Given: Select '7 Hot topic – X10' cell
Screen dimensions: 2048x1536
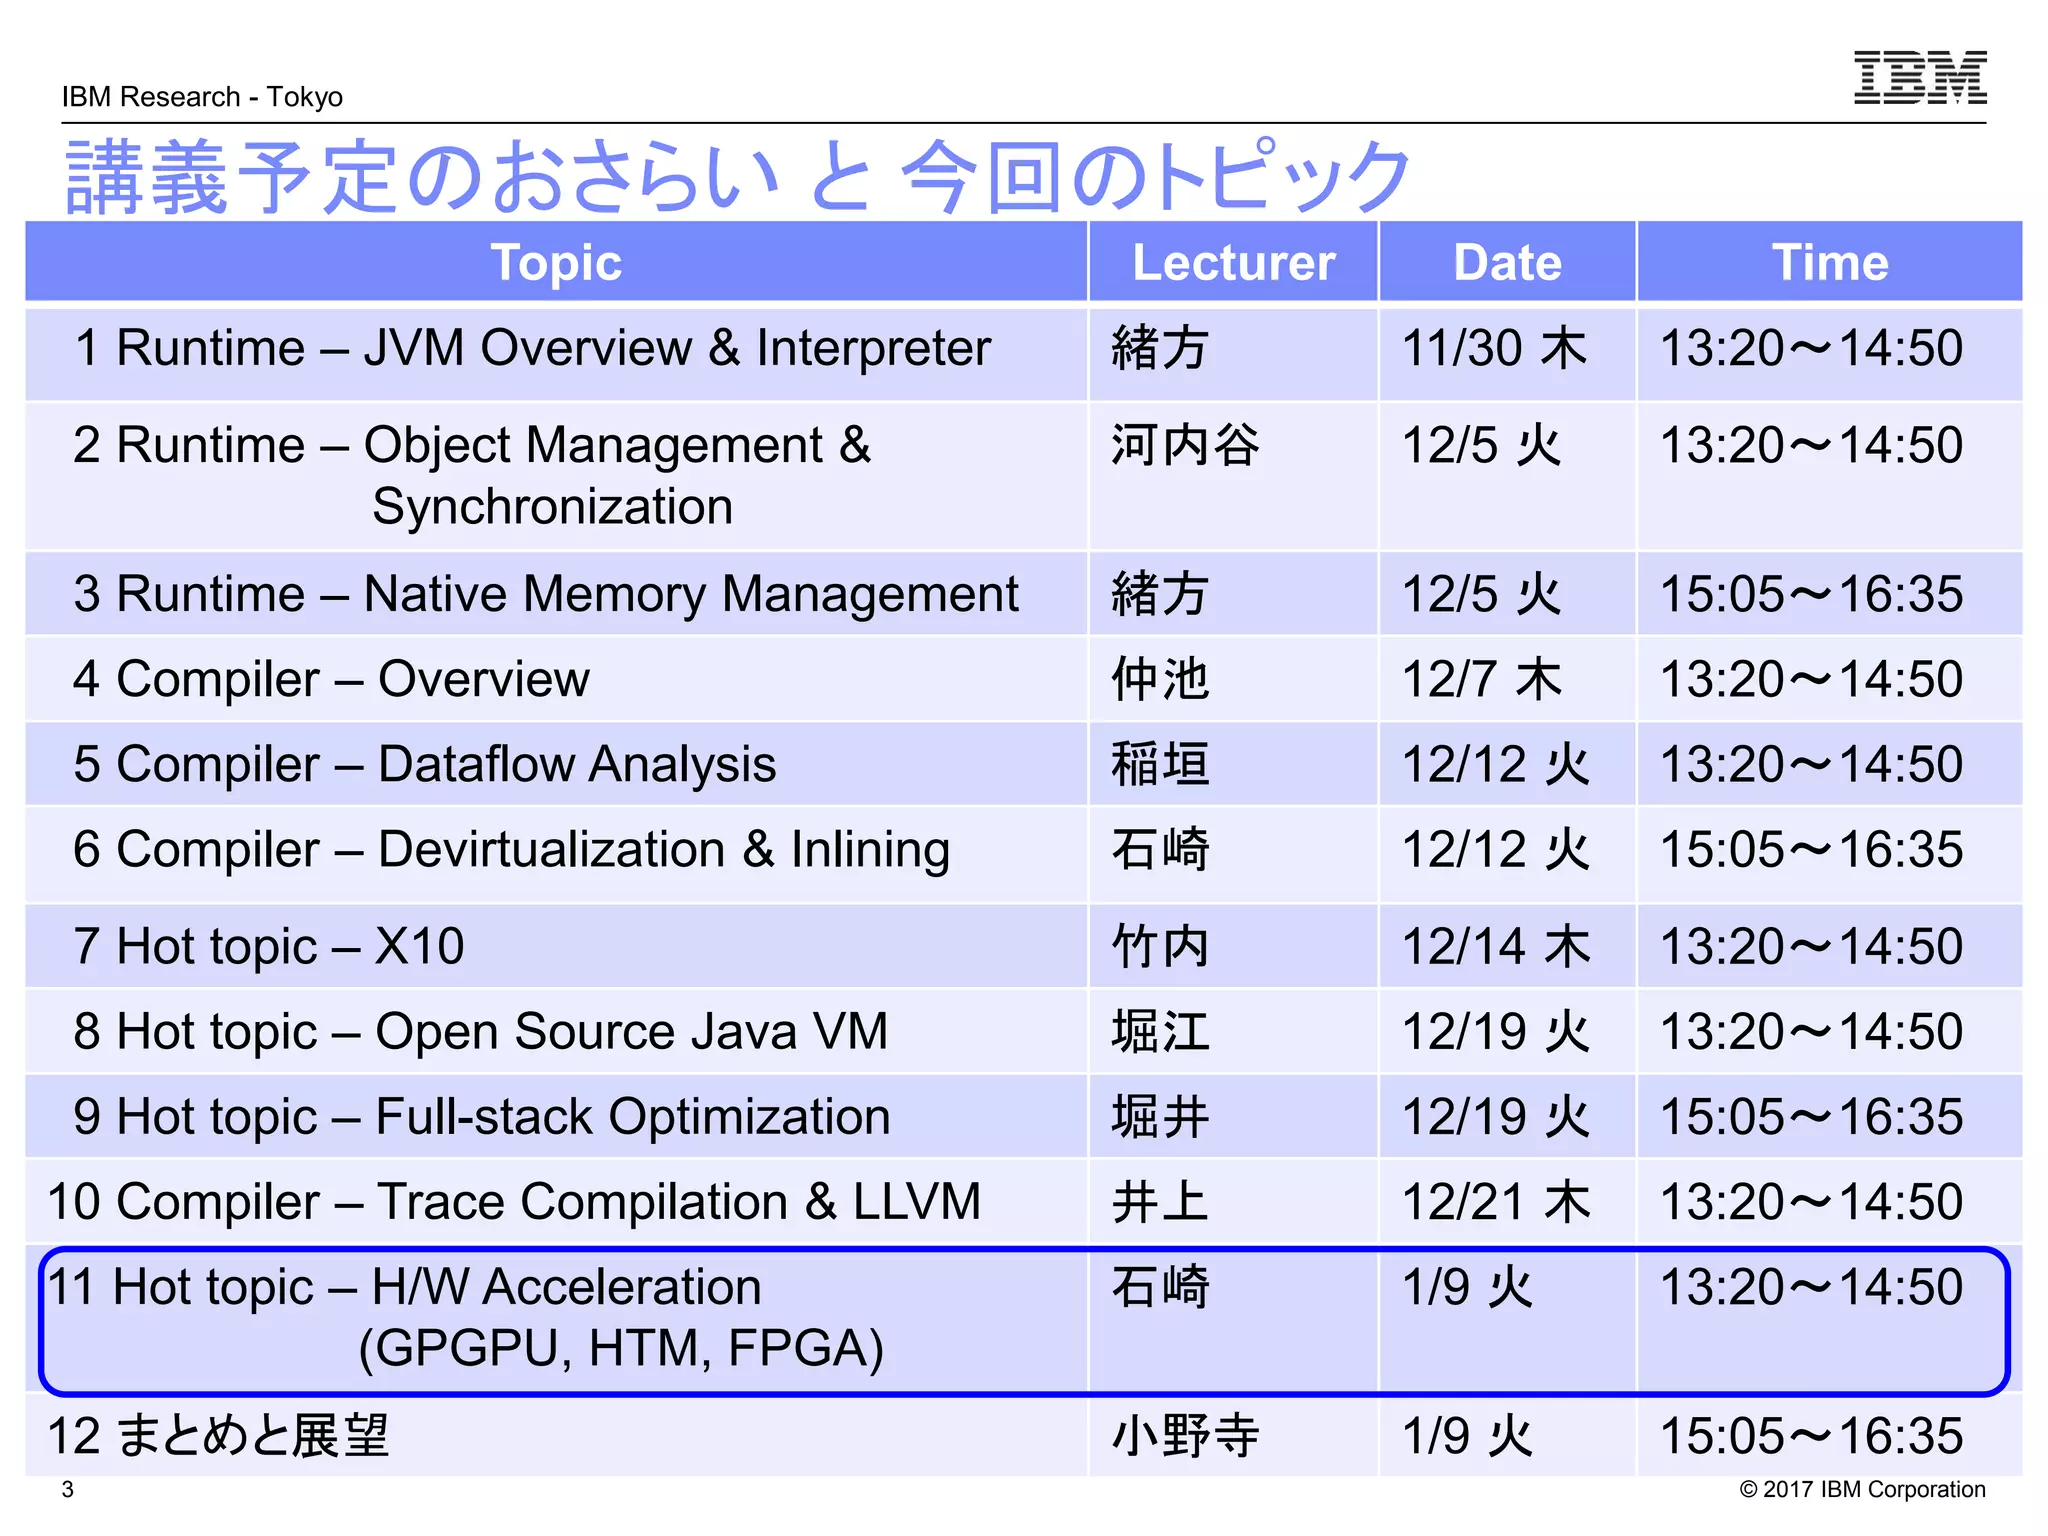Looking at the screenshot, I should tap(556, 946).
